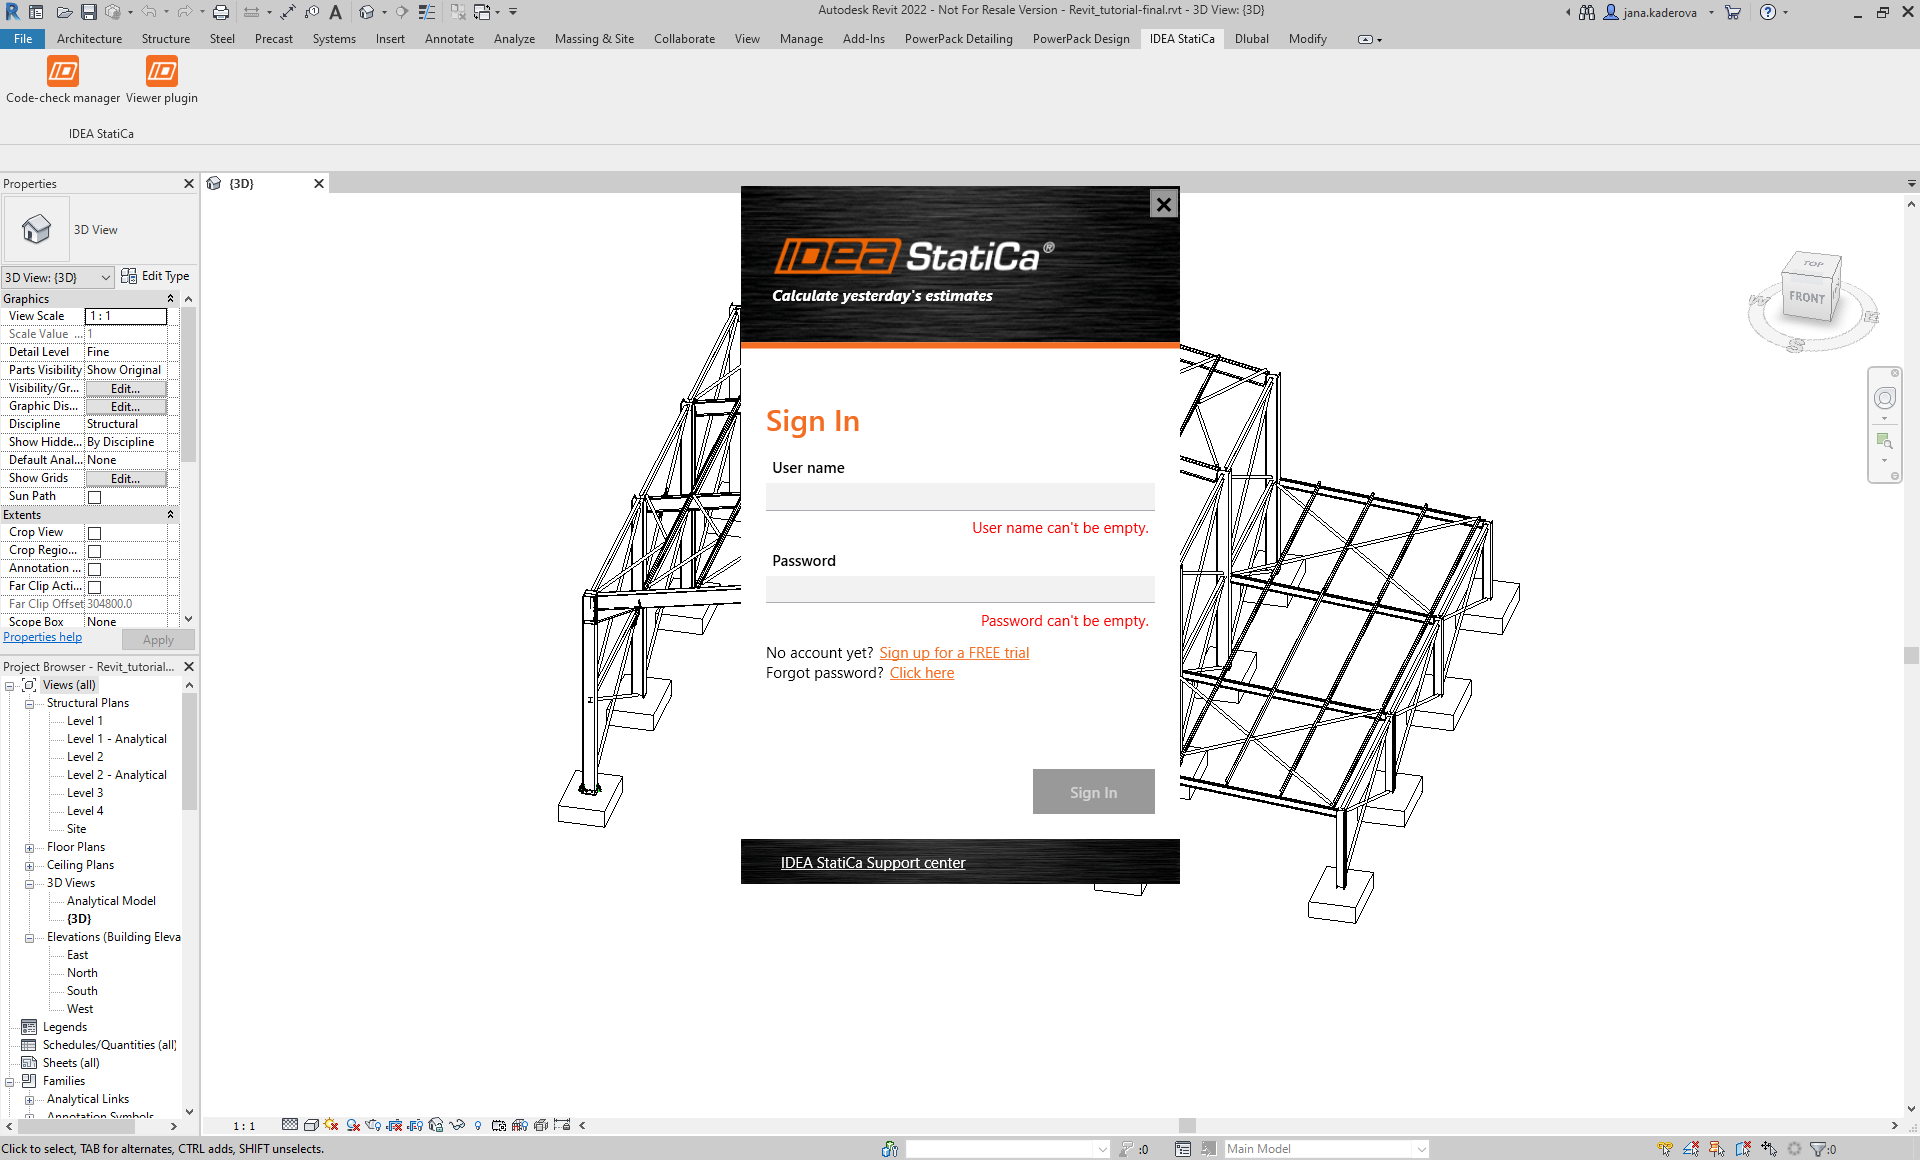Click the 3D View dropdown selector
The height and width of the screenshot is (1160, 1920).
[x=56, y=276]
